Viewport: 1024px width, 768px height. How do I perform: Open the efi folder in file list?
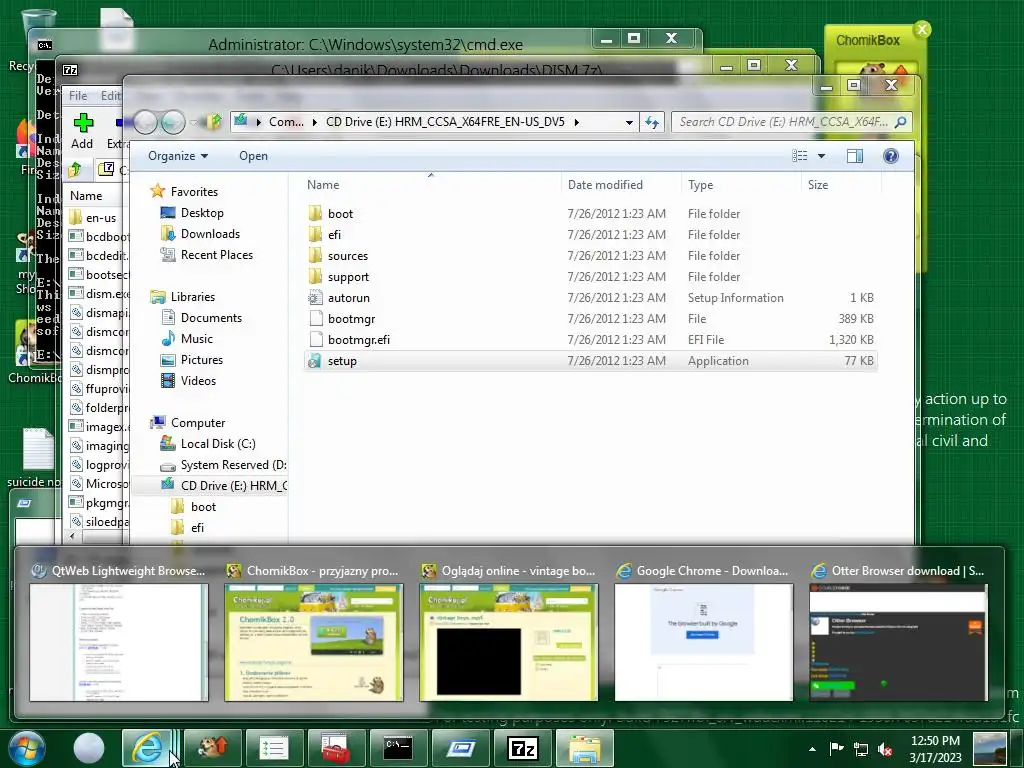coord(590,234)
